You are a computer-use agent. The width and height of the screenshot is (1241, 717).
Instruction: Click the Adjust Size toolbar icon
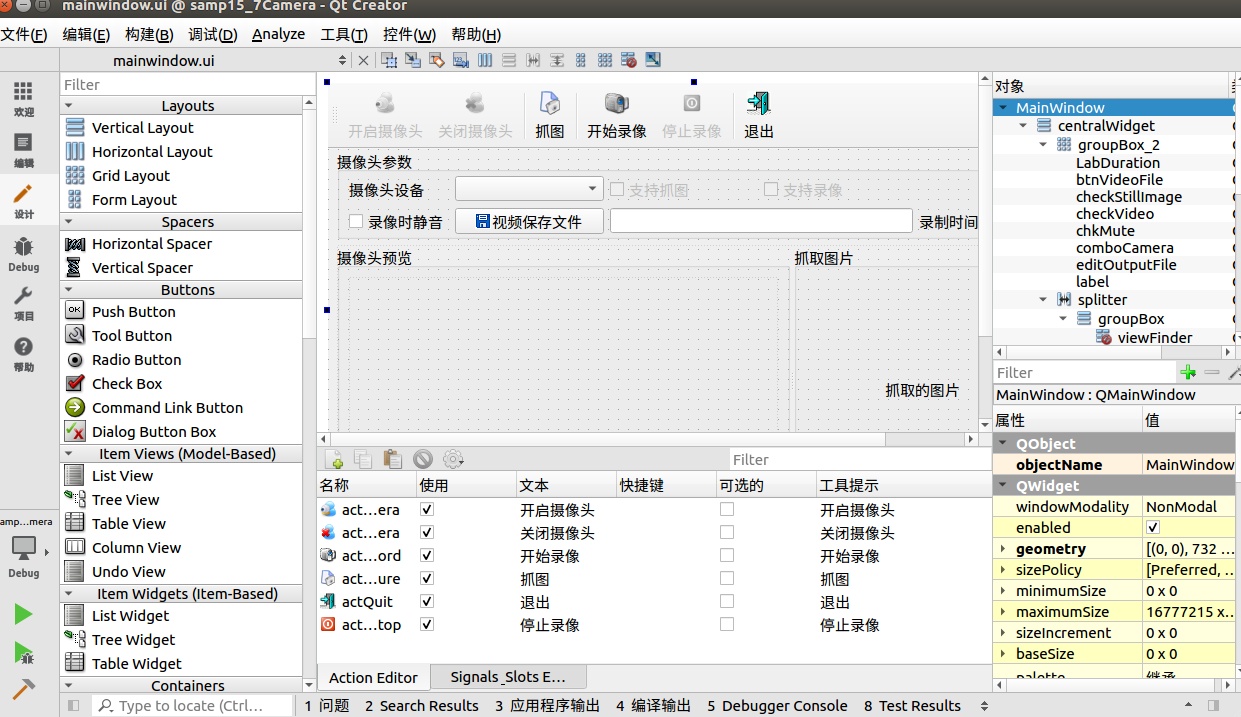pos(653,60)
